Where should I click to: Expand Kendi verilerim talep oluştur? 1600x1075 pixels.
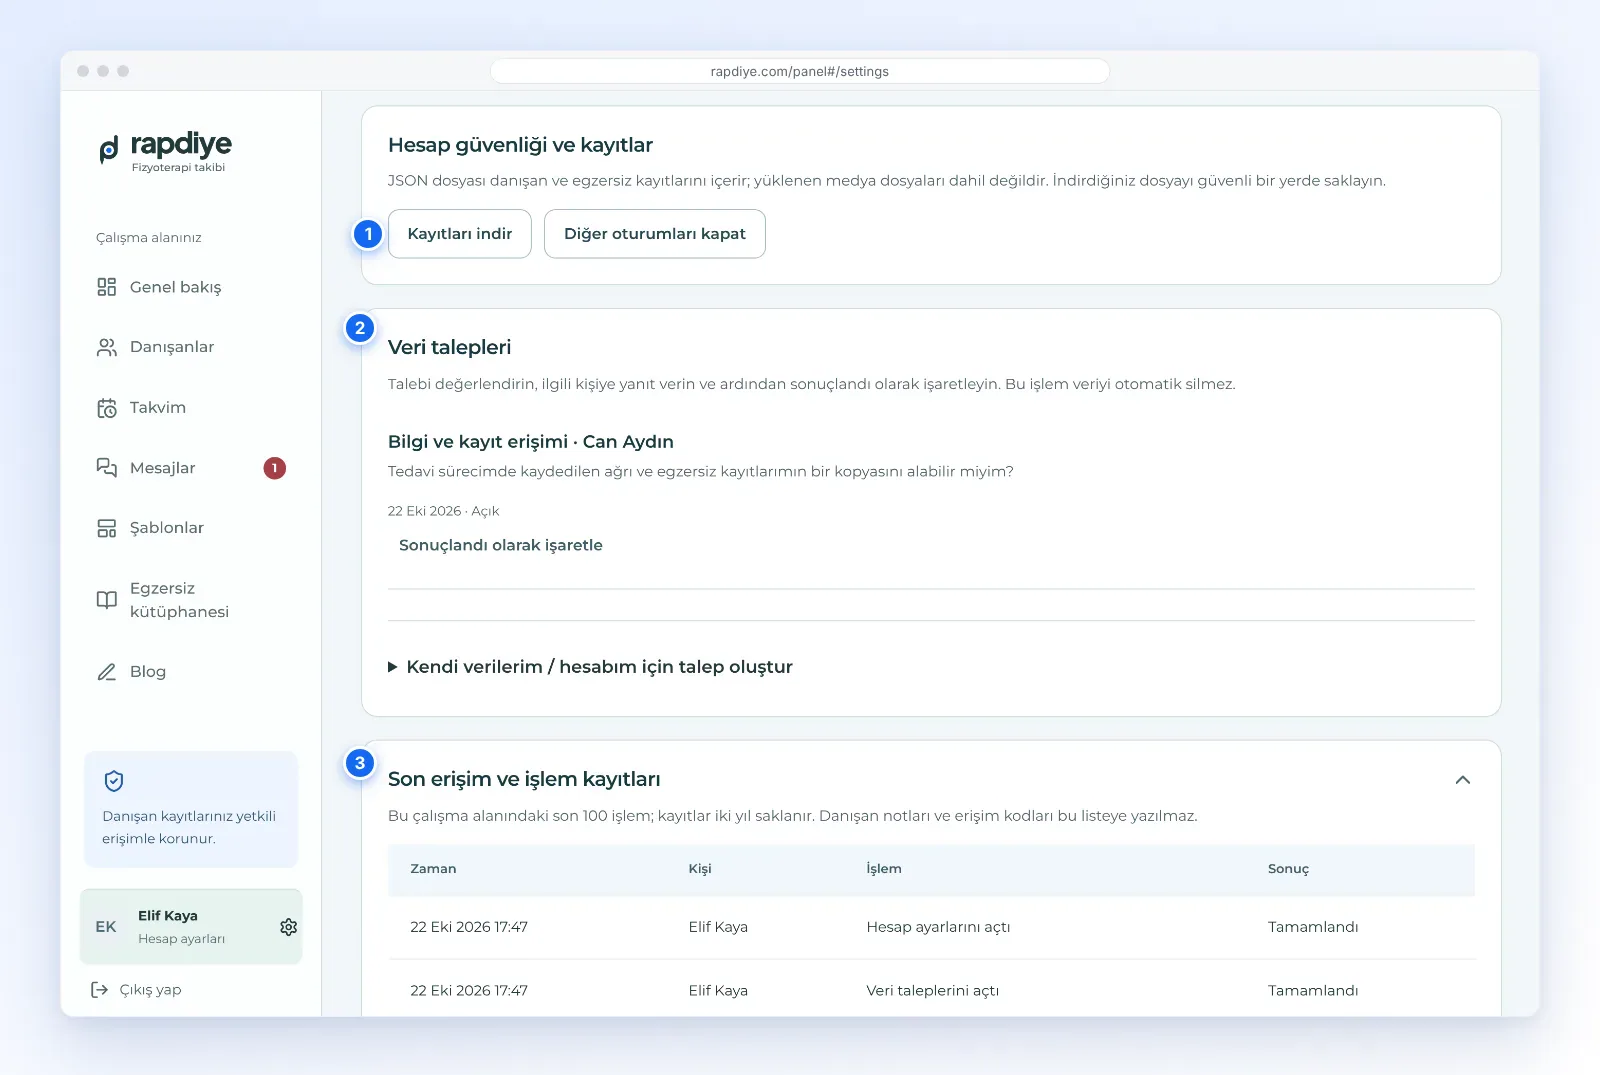(x=590, y=667)
